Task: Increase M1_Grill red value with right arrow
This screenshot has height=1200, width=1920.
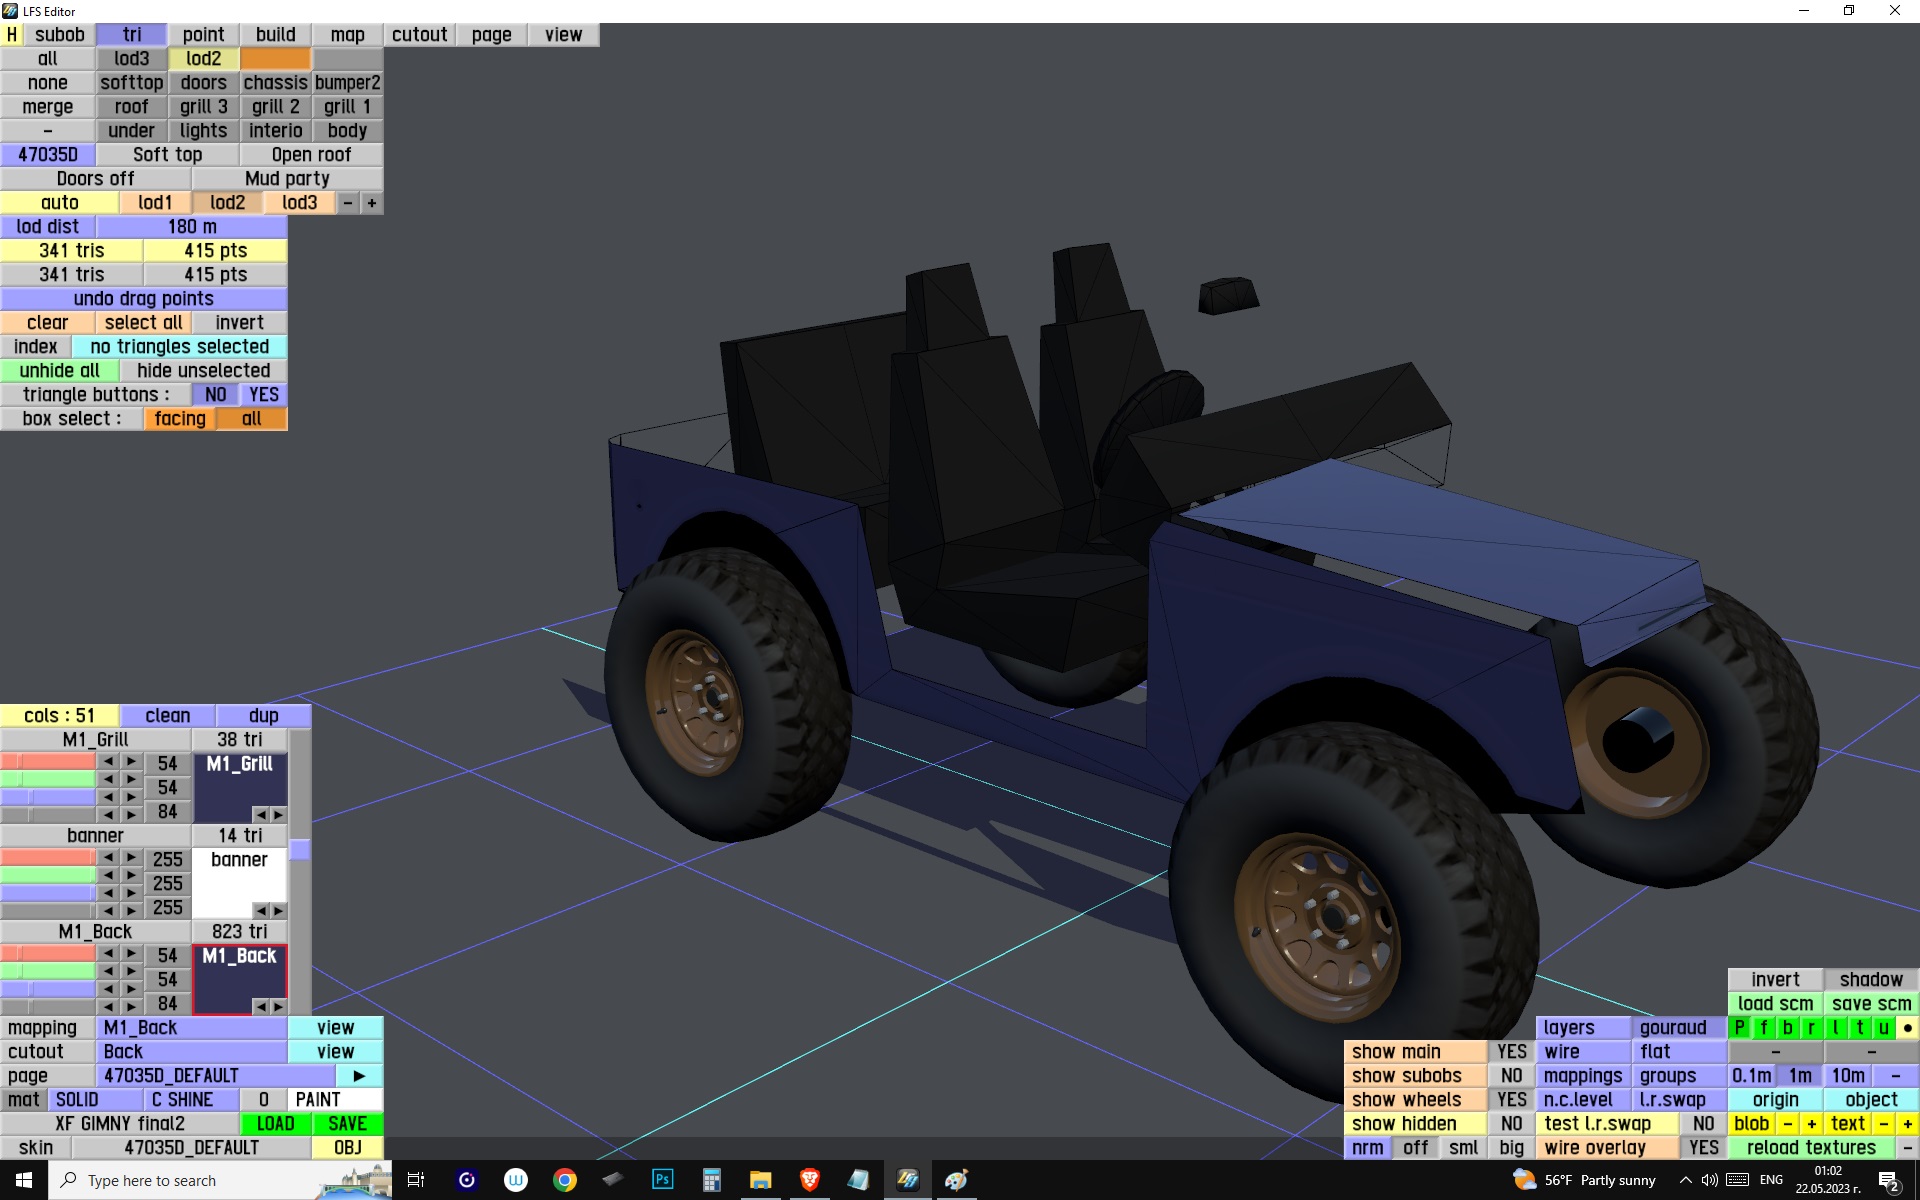Action: tap(132, 762)
